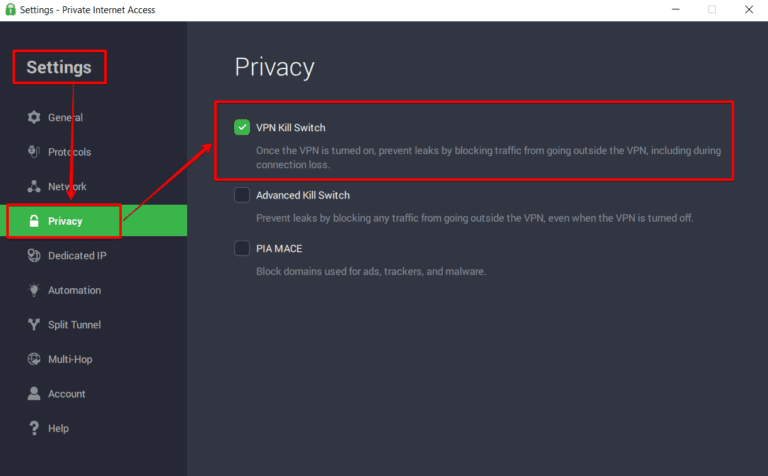Click the Automation lightbulb icon

(33, 290)
